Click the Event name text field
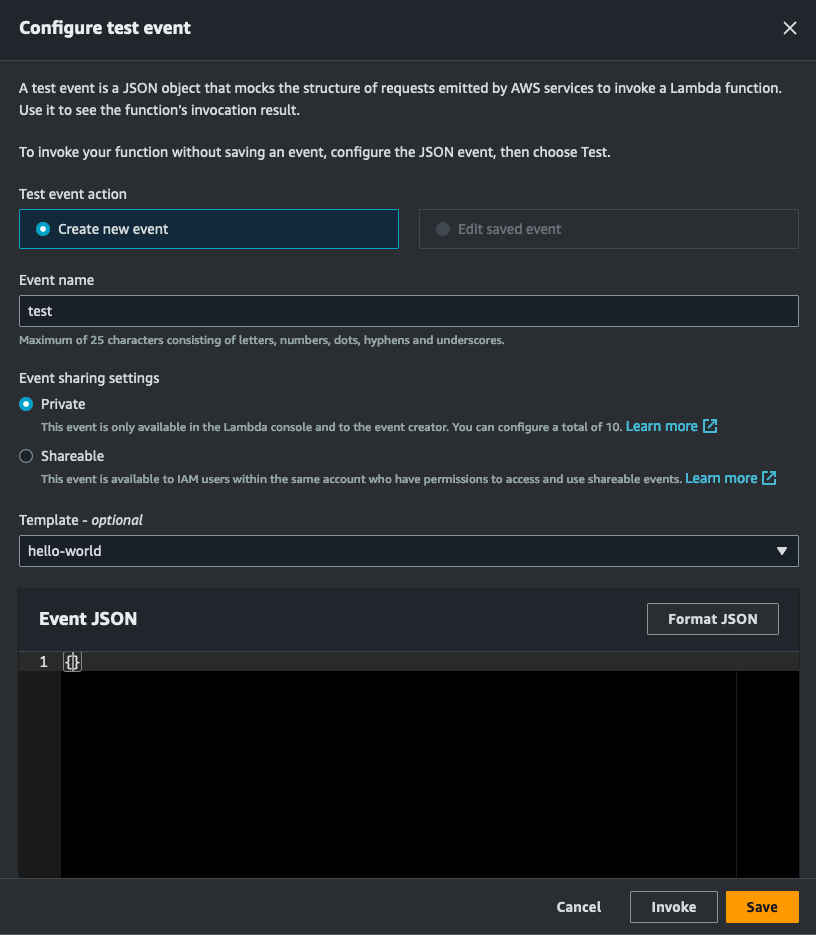 tap(408, 311)
